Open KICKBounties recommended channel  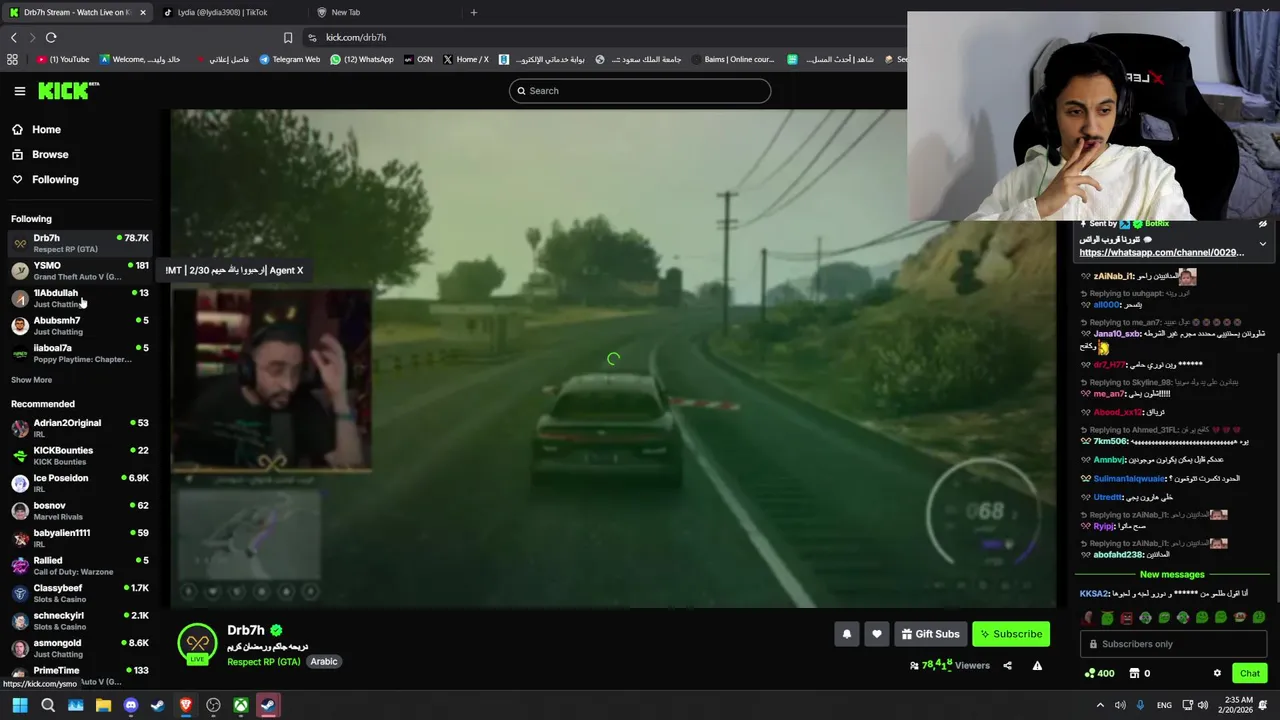(x=80, y=456)
